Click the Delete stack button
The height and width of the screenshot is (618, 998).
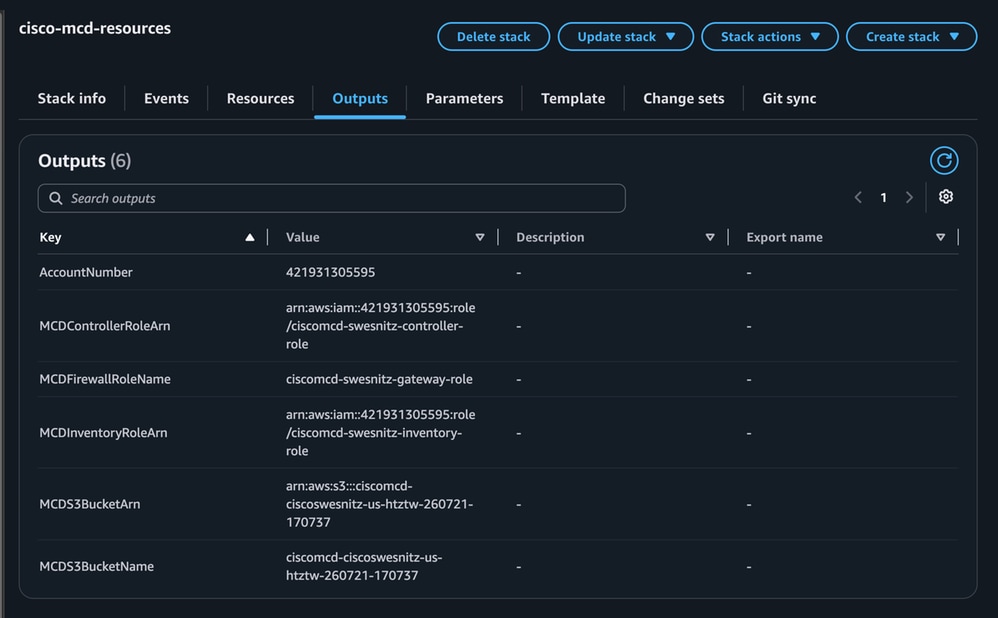[493, 37]
